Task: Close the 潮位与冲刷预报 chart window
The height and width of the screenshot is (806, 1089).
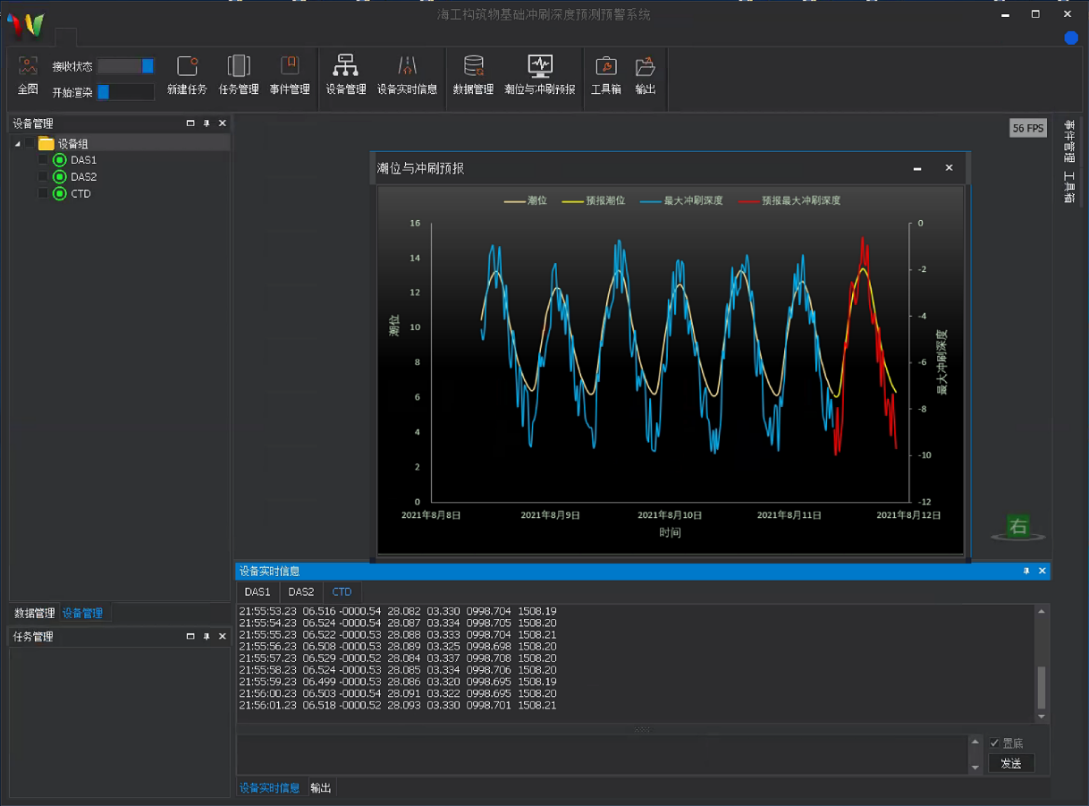Action: point(949,167)
